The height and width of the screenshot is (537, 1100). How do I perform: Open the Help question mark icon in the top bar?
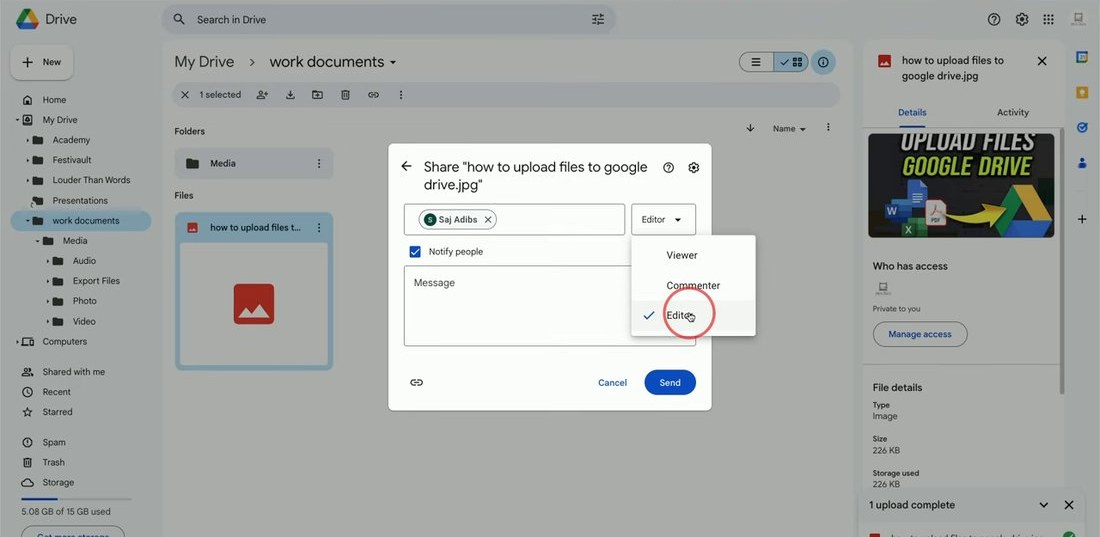[993, 20]
